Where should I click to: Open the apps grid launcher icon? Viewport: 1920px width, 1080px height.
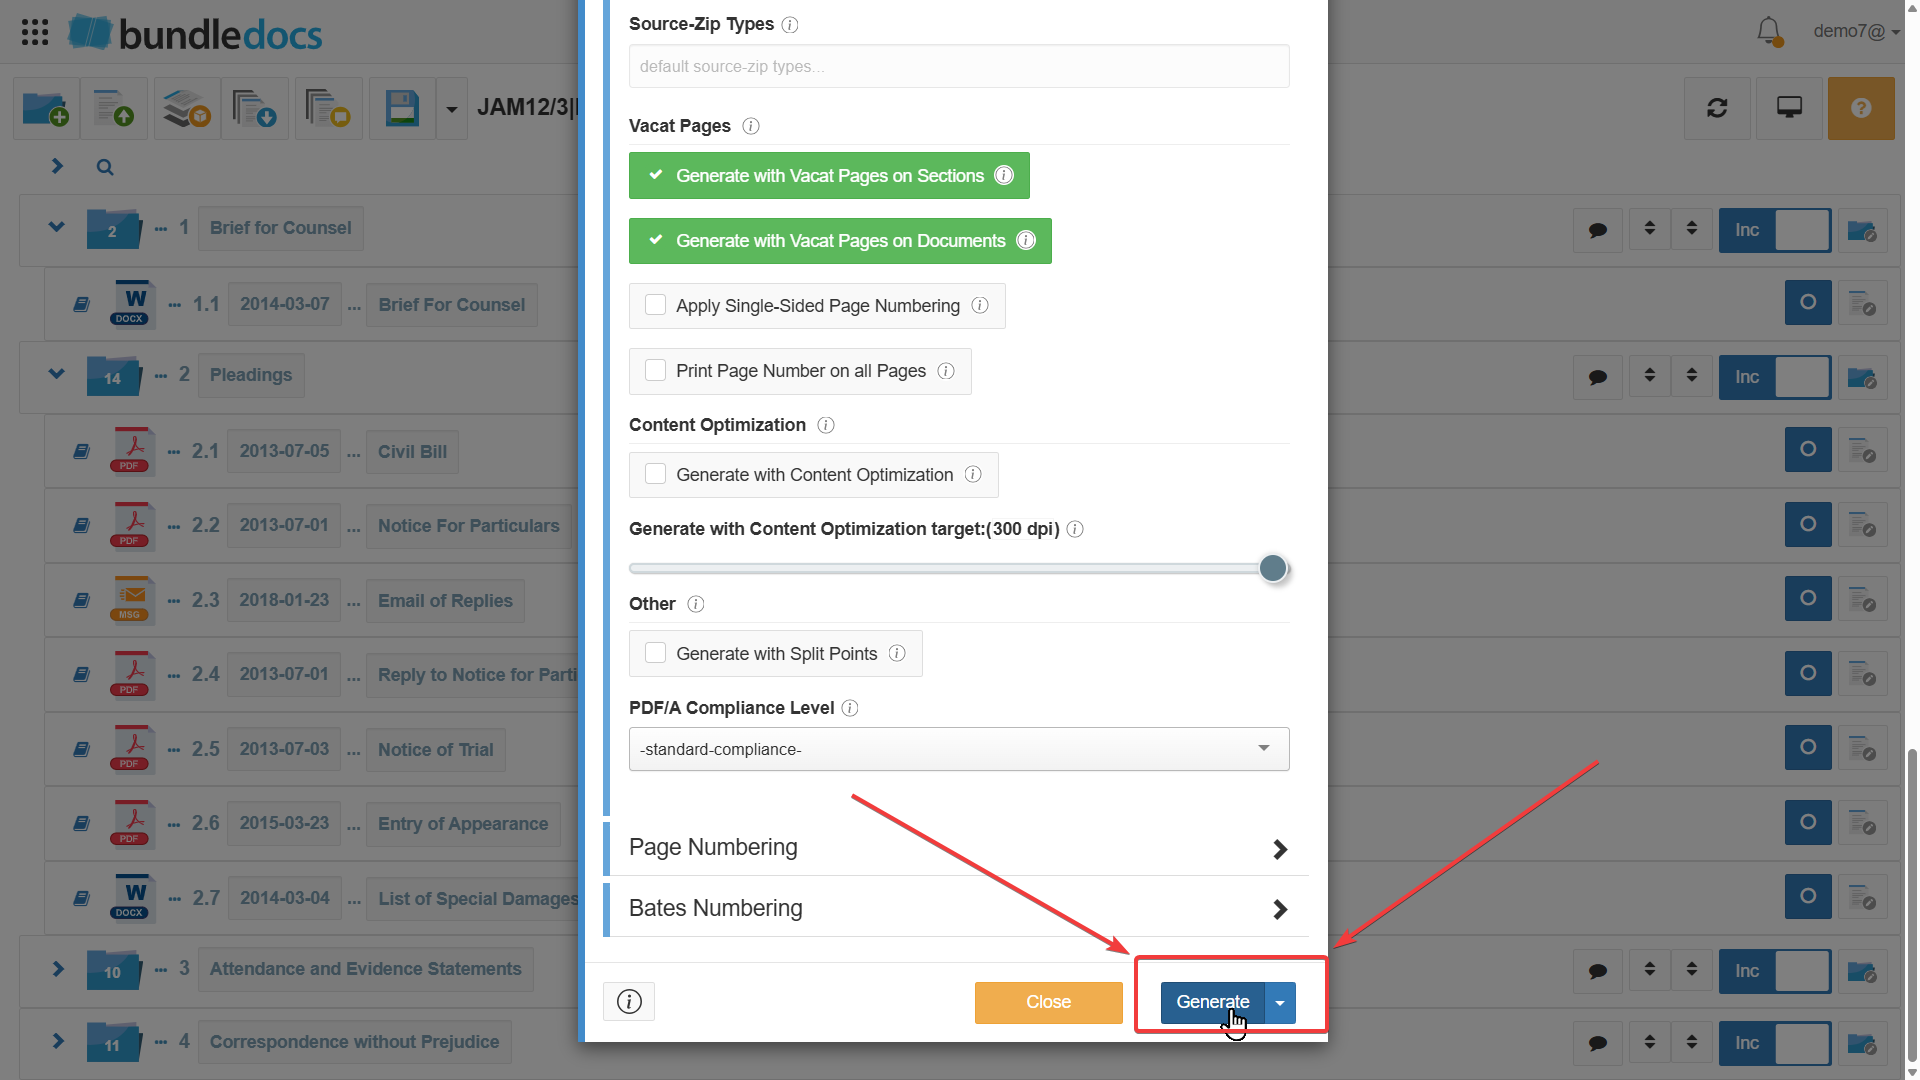tap(35, 32)
